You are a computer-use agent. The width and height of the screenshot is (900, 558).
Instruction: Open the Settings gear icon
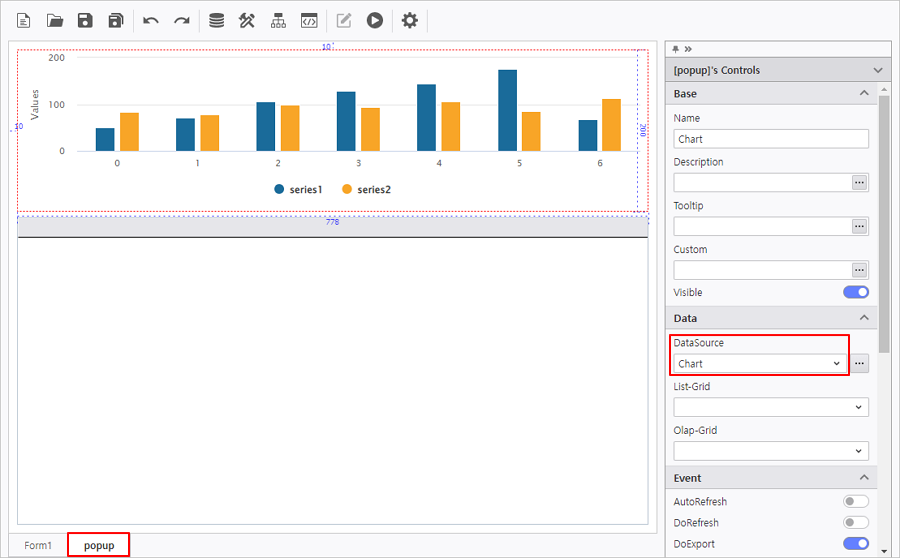(x=409, y=20)
